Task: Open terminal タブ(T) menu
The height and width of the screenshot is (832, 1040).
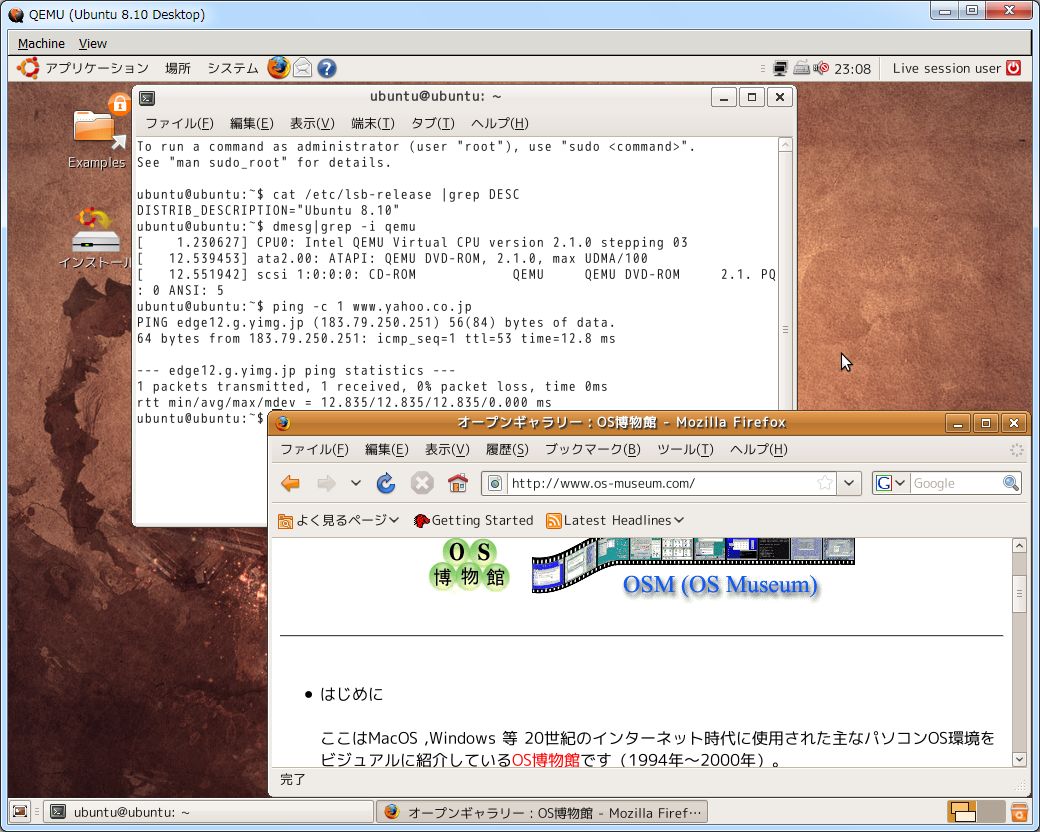Action: [433, 123]
